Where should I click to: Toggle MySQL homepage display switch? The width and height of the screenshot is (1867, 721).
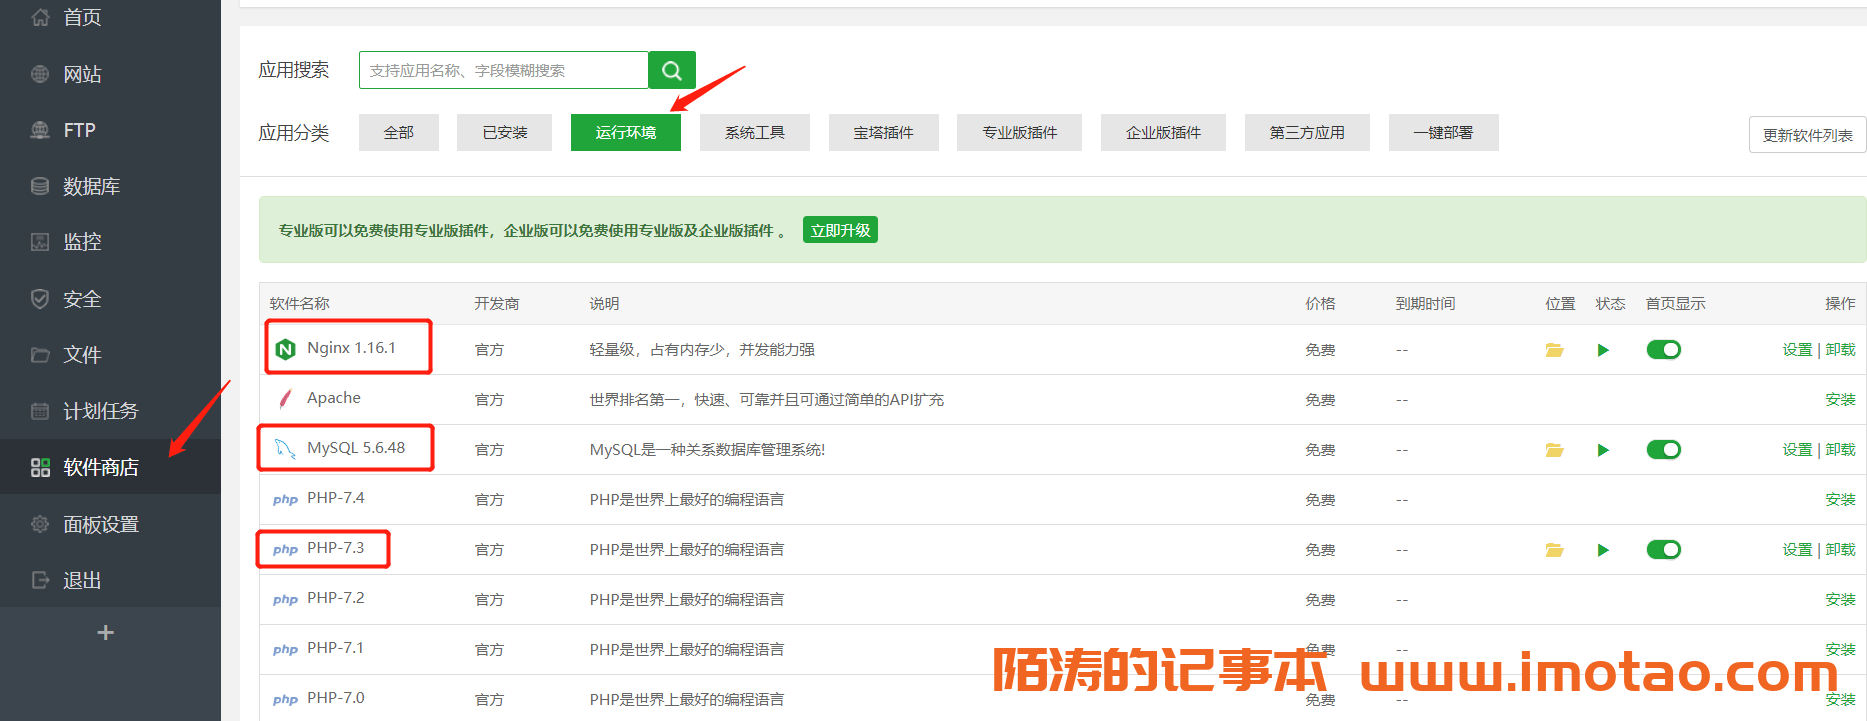pyautogui.click(x=1664, y=450)
